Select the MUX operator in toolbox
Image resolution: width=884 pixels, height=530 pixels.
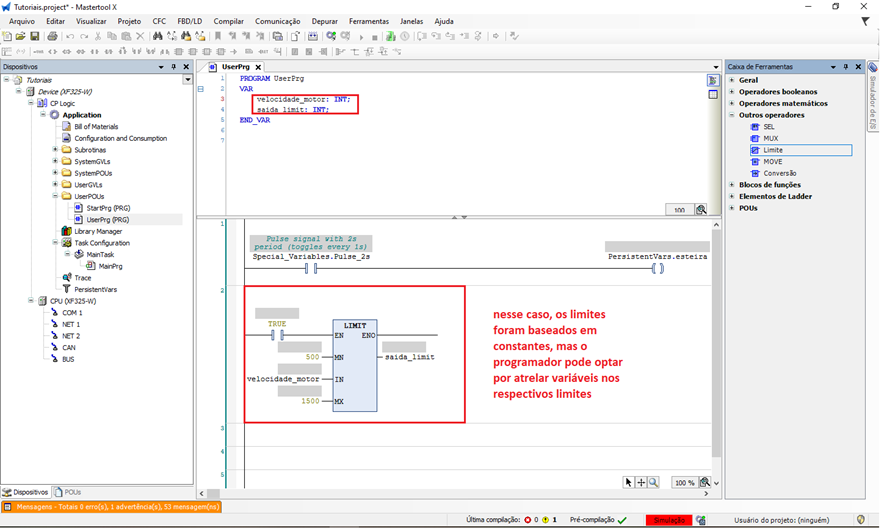[769, 138]
